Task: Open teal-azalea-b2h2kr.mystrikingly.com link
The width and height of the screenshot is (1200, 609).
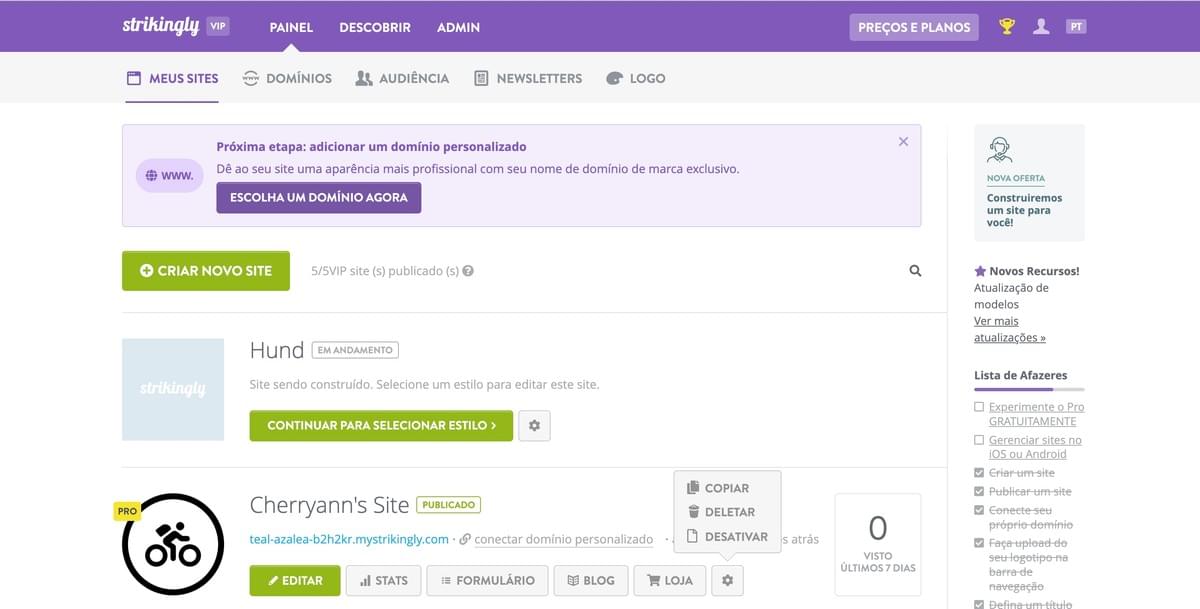Action: pos(349,539)
